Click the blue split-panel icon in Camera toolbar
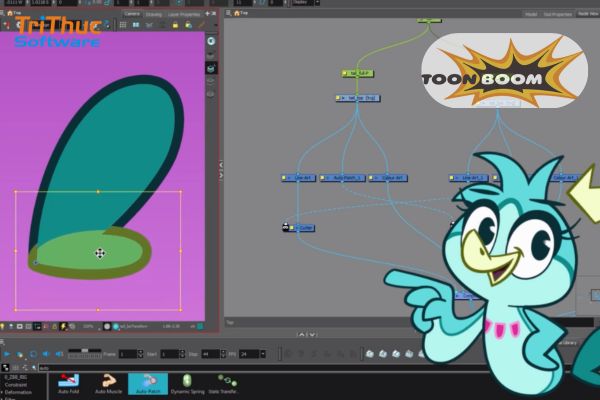The image size is (600, 400). [136, 25]
